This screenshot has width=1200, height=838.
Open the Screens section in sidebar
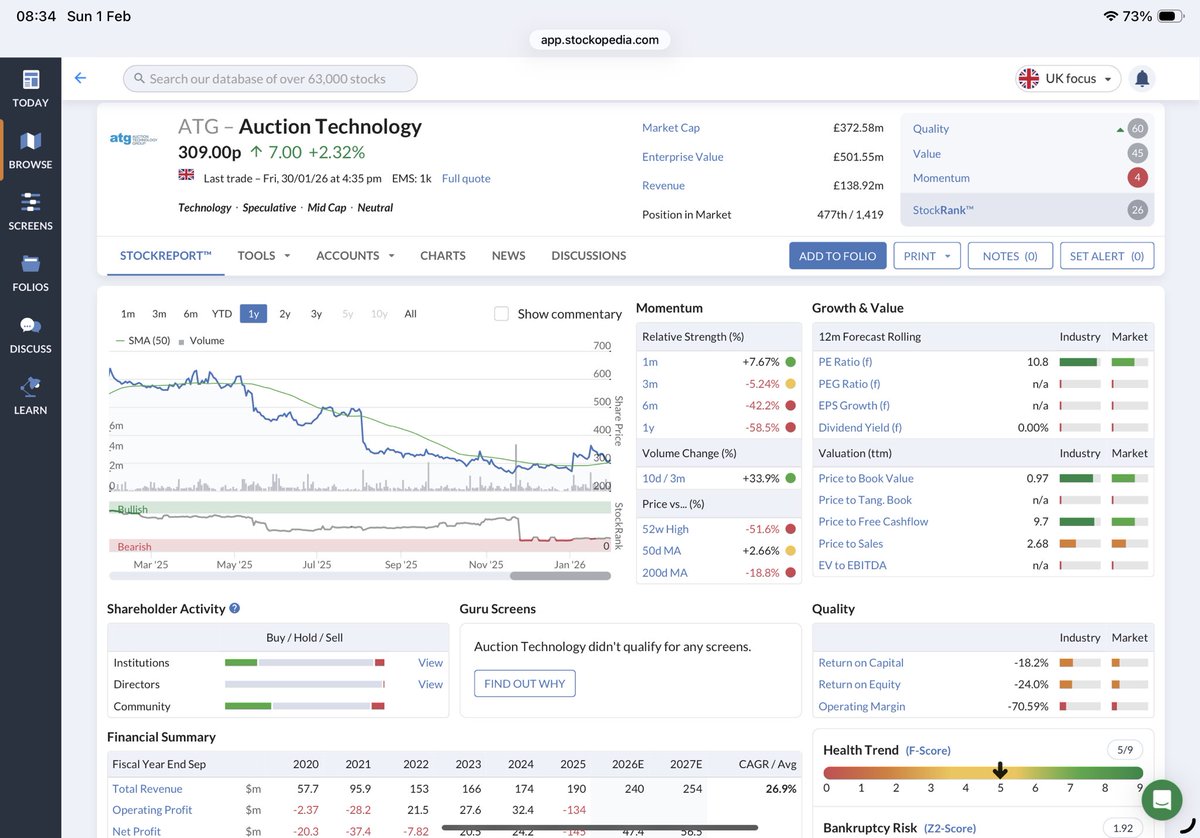click(30, 212)
